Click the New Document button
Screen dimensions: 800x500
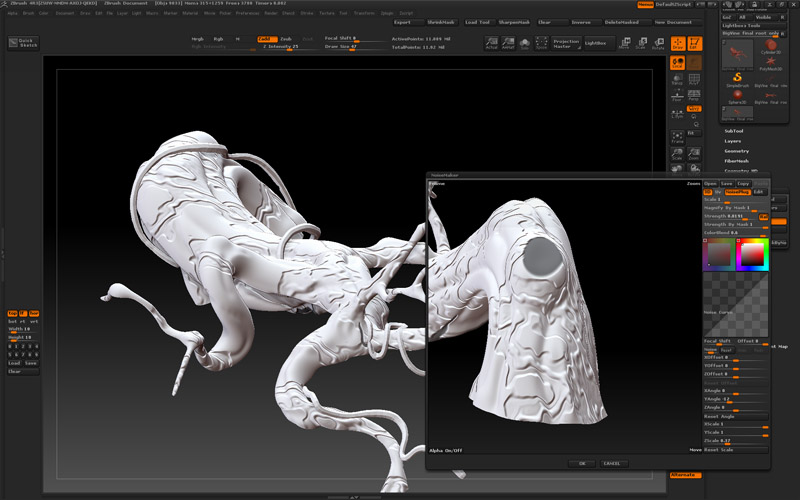(678, 22)
